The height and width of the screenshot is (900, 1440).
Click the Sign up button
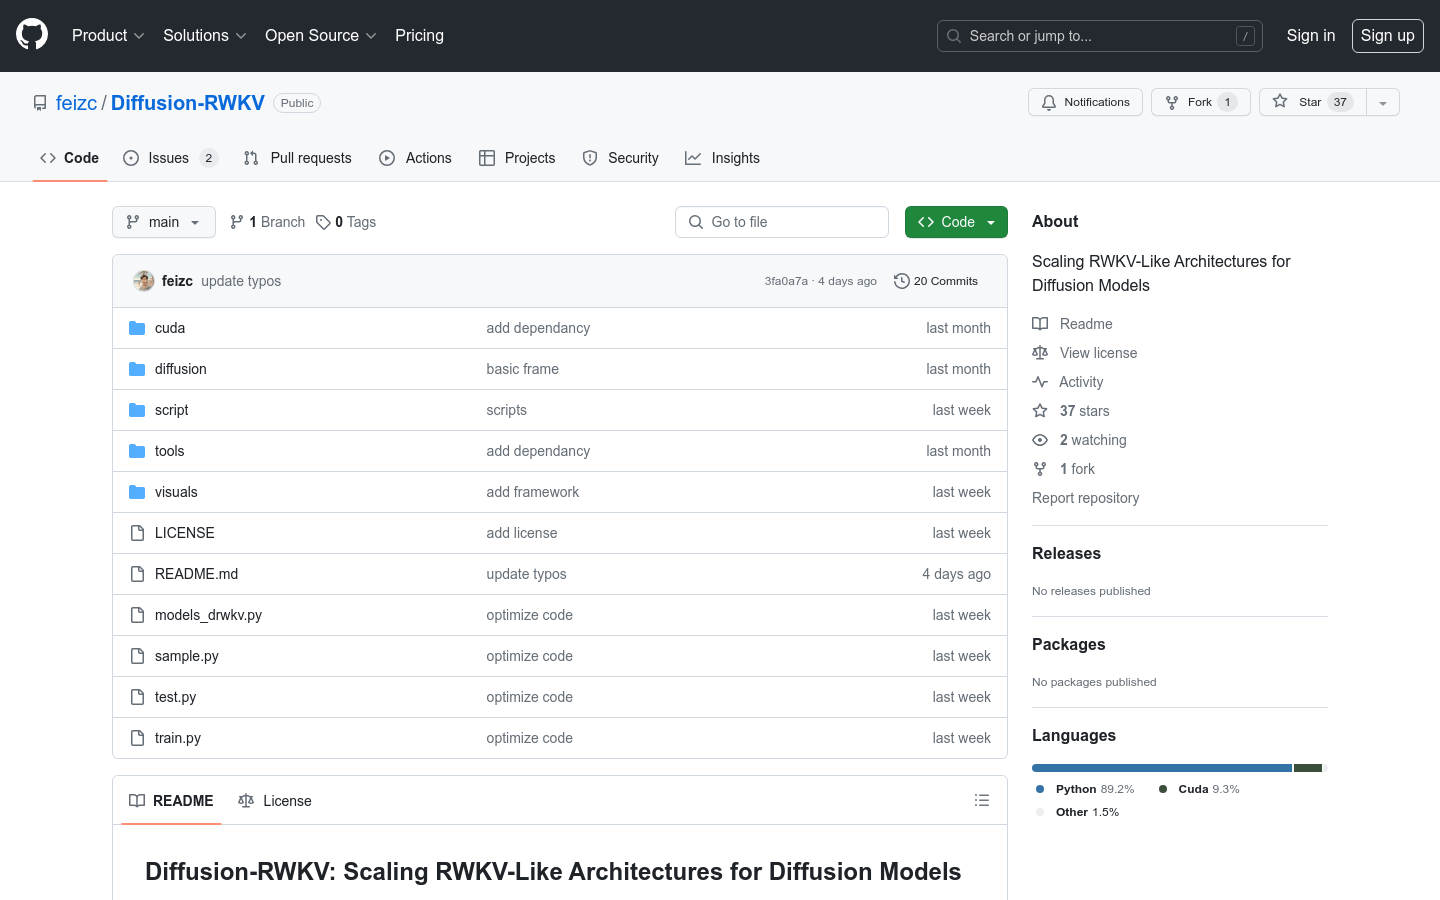coord(1388,35)
